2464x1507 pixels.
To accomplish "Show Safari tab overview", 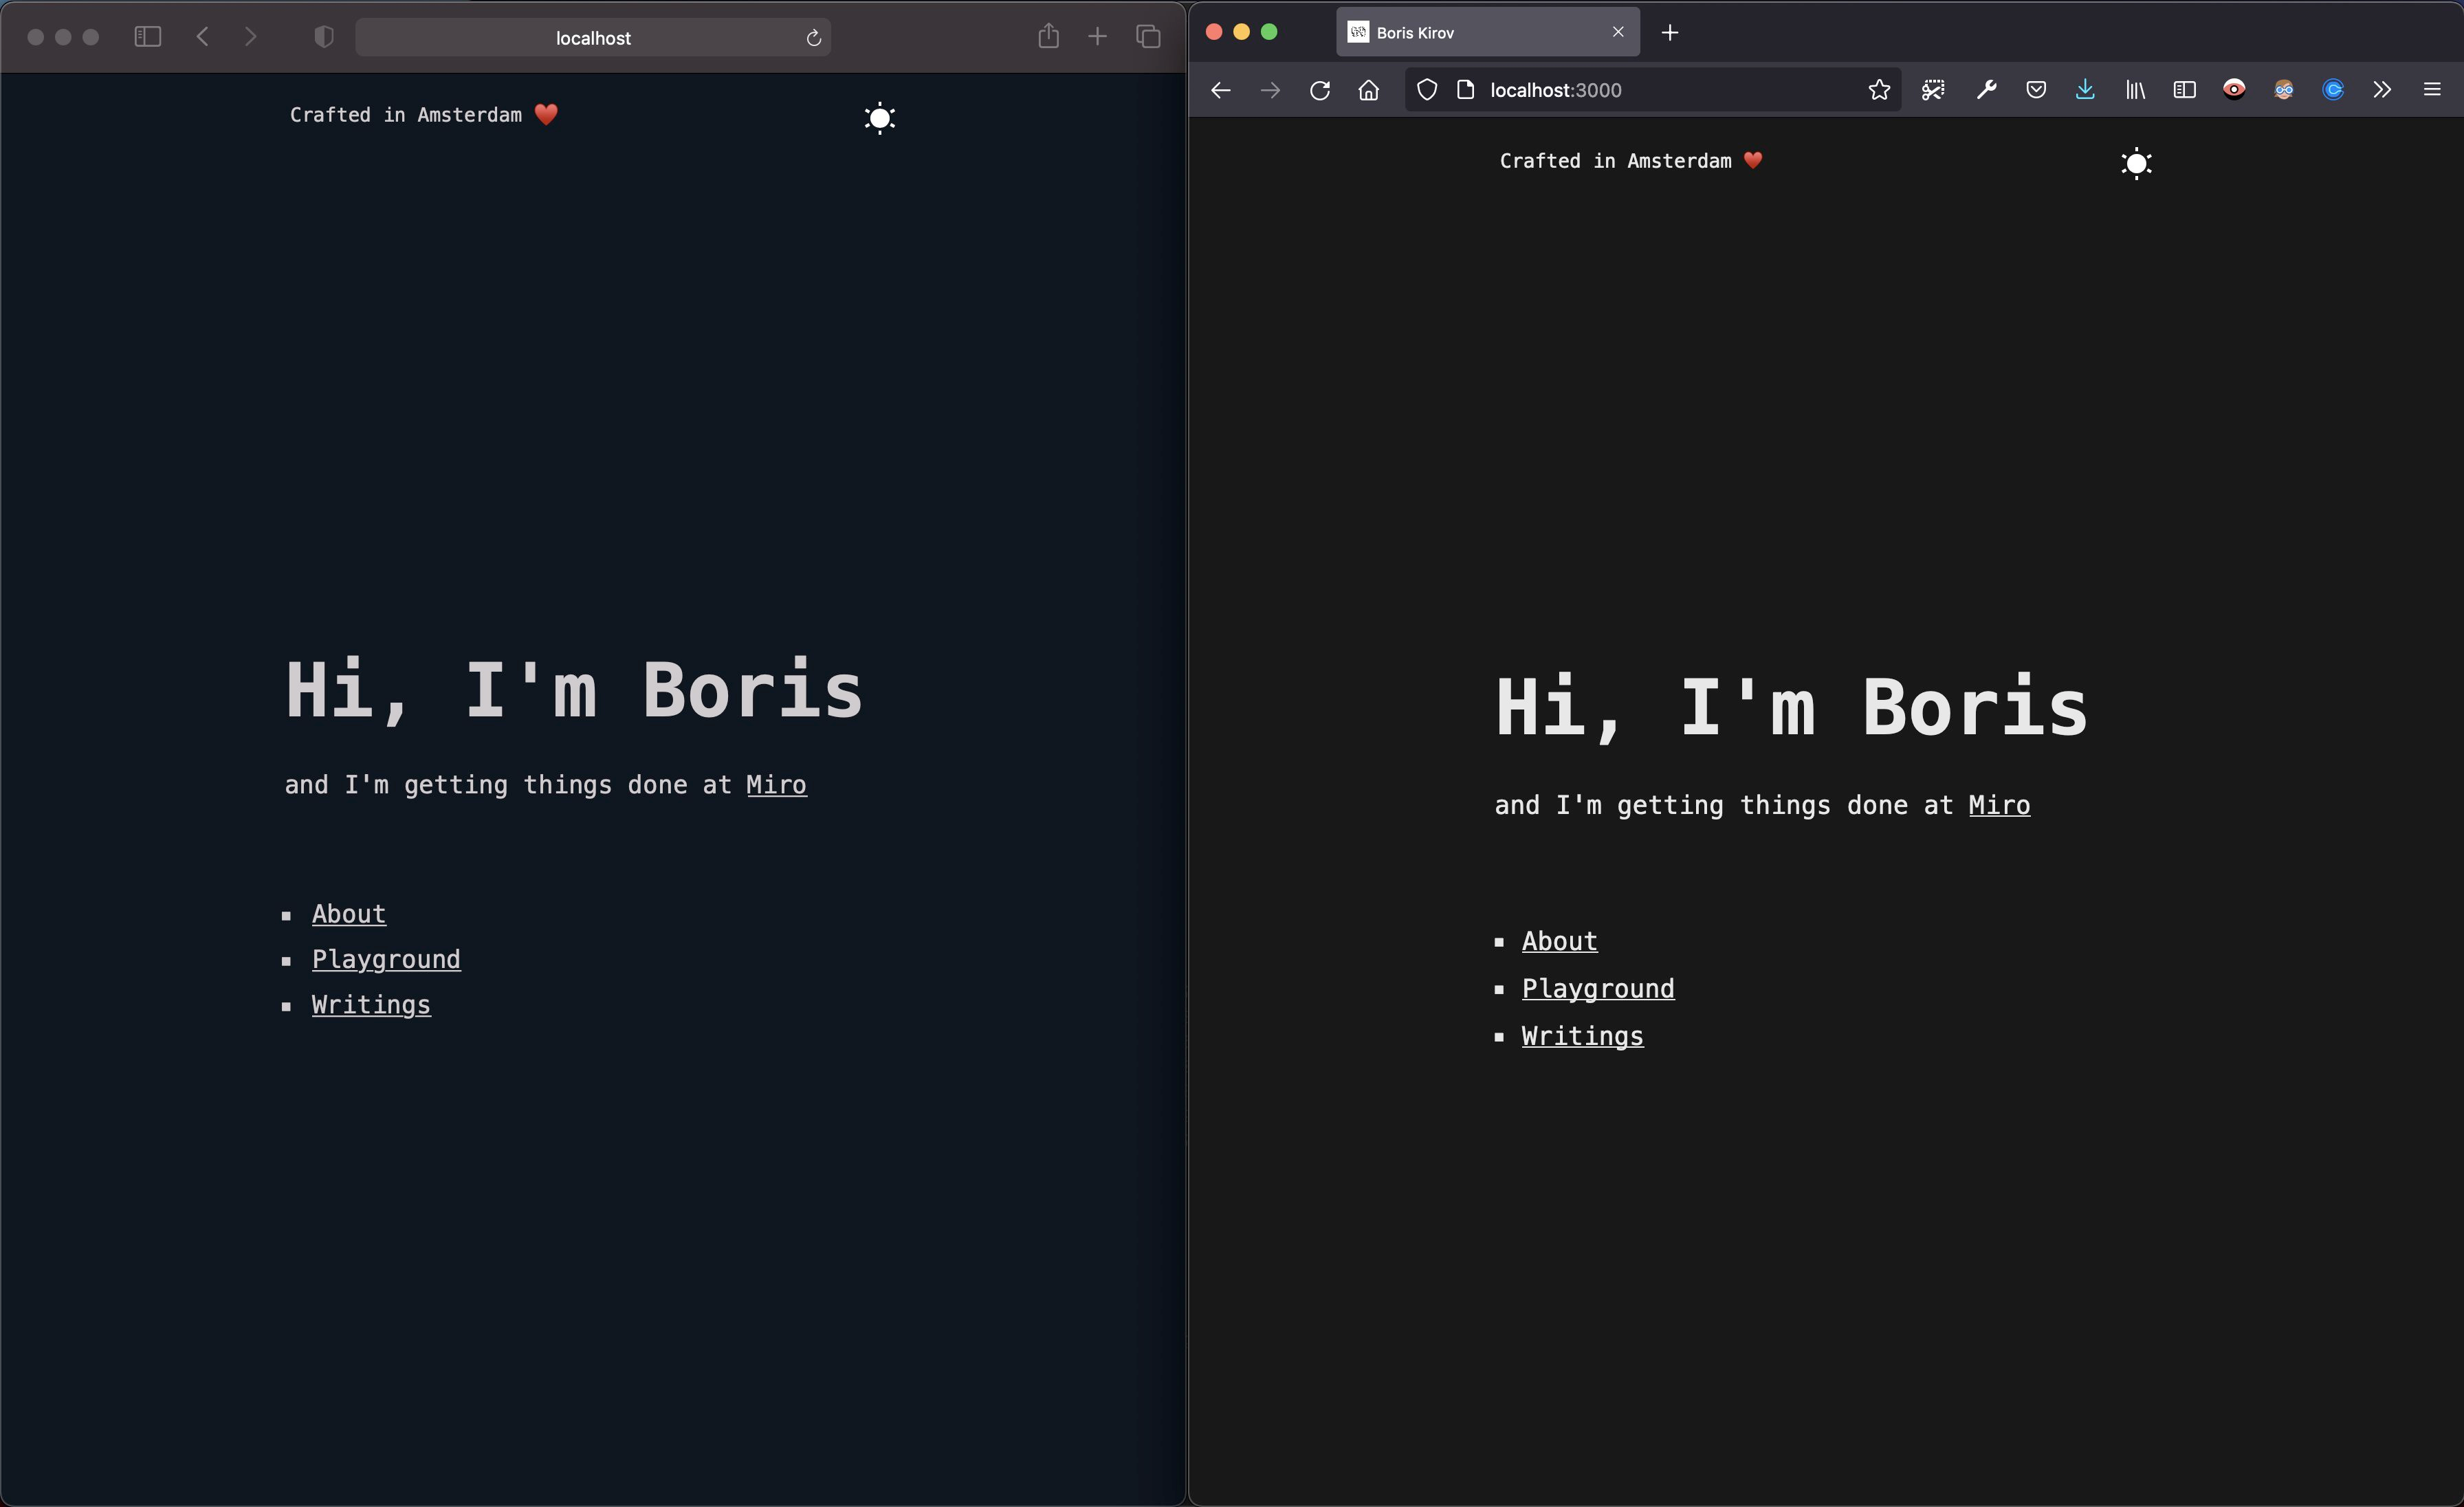I will click(x=1148, y=37).
